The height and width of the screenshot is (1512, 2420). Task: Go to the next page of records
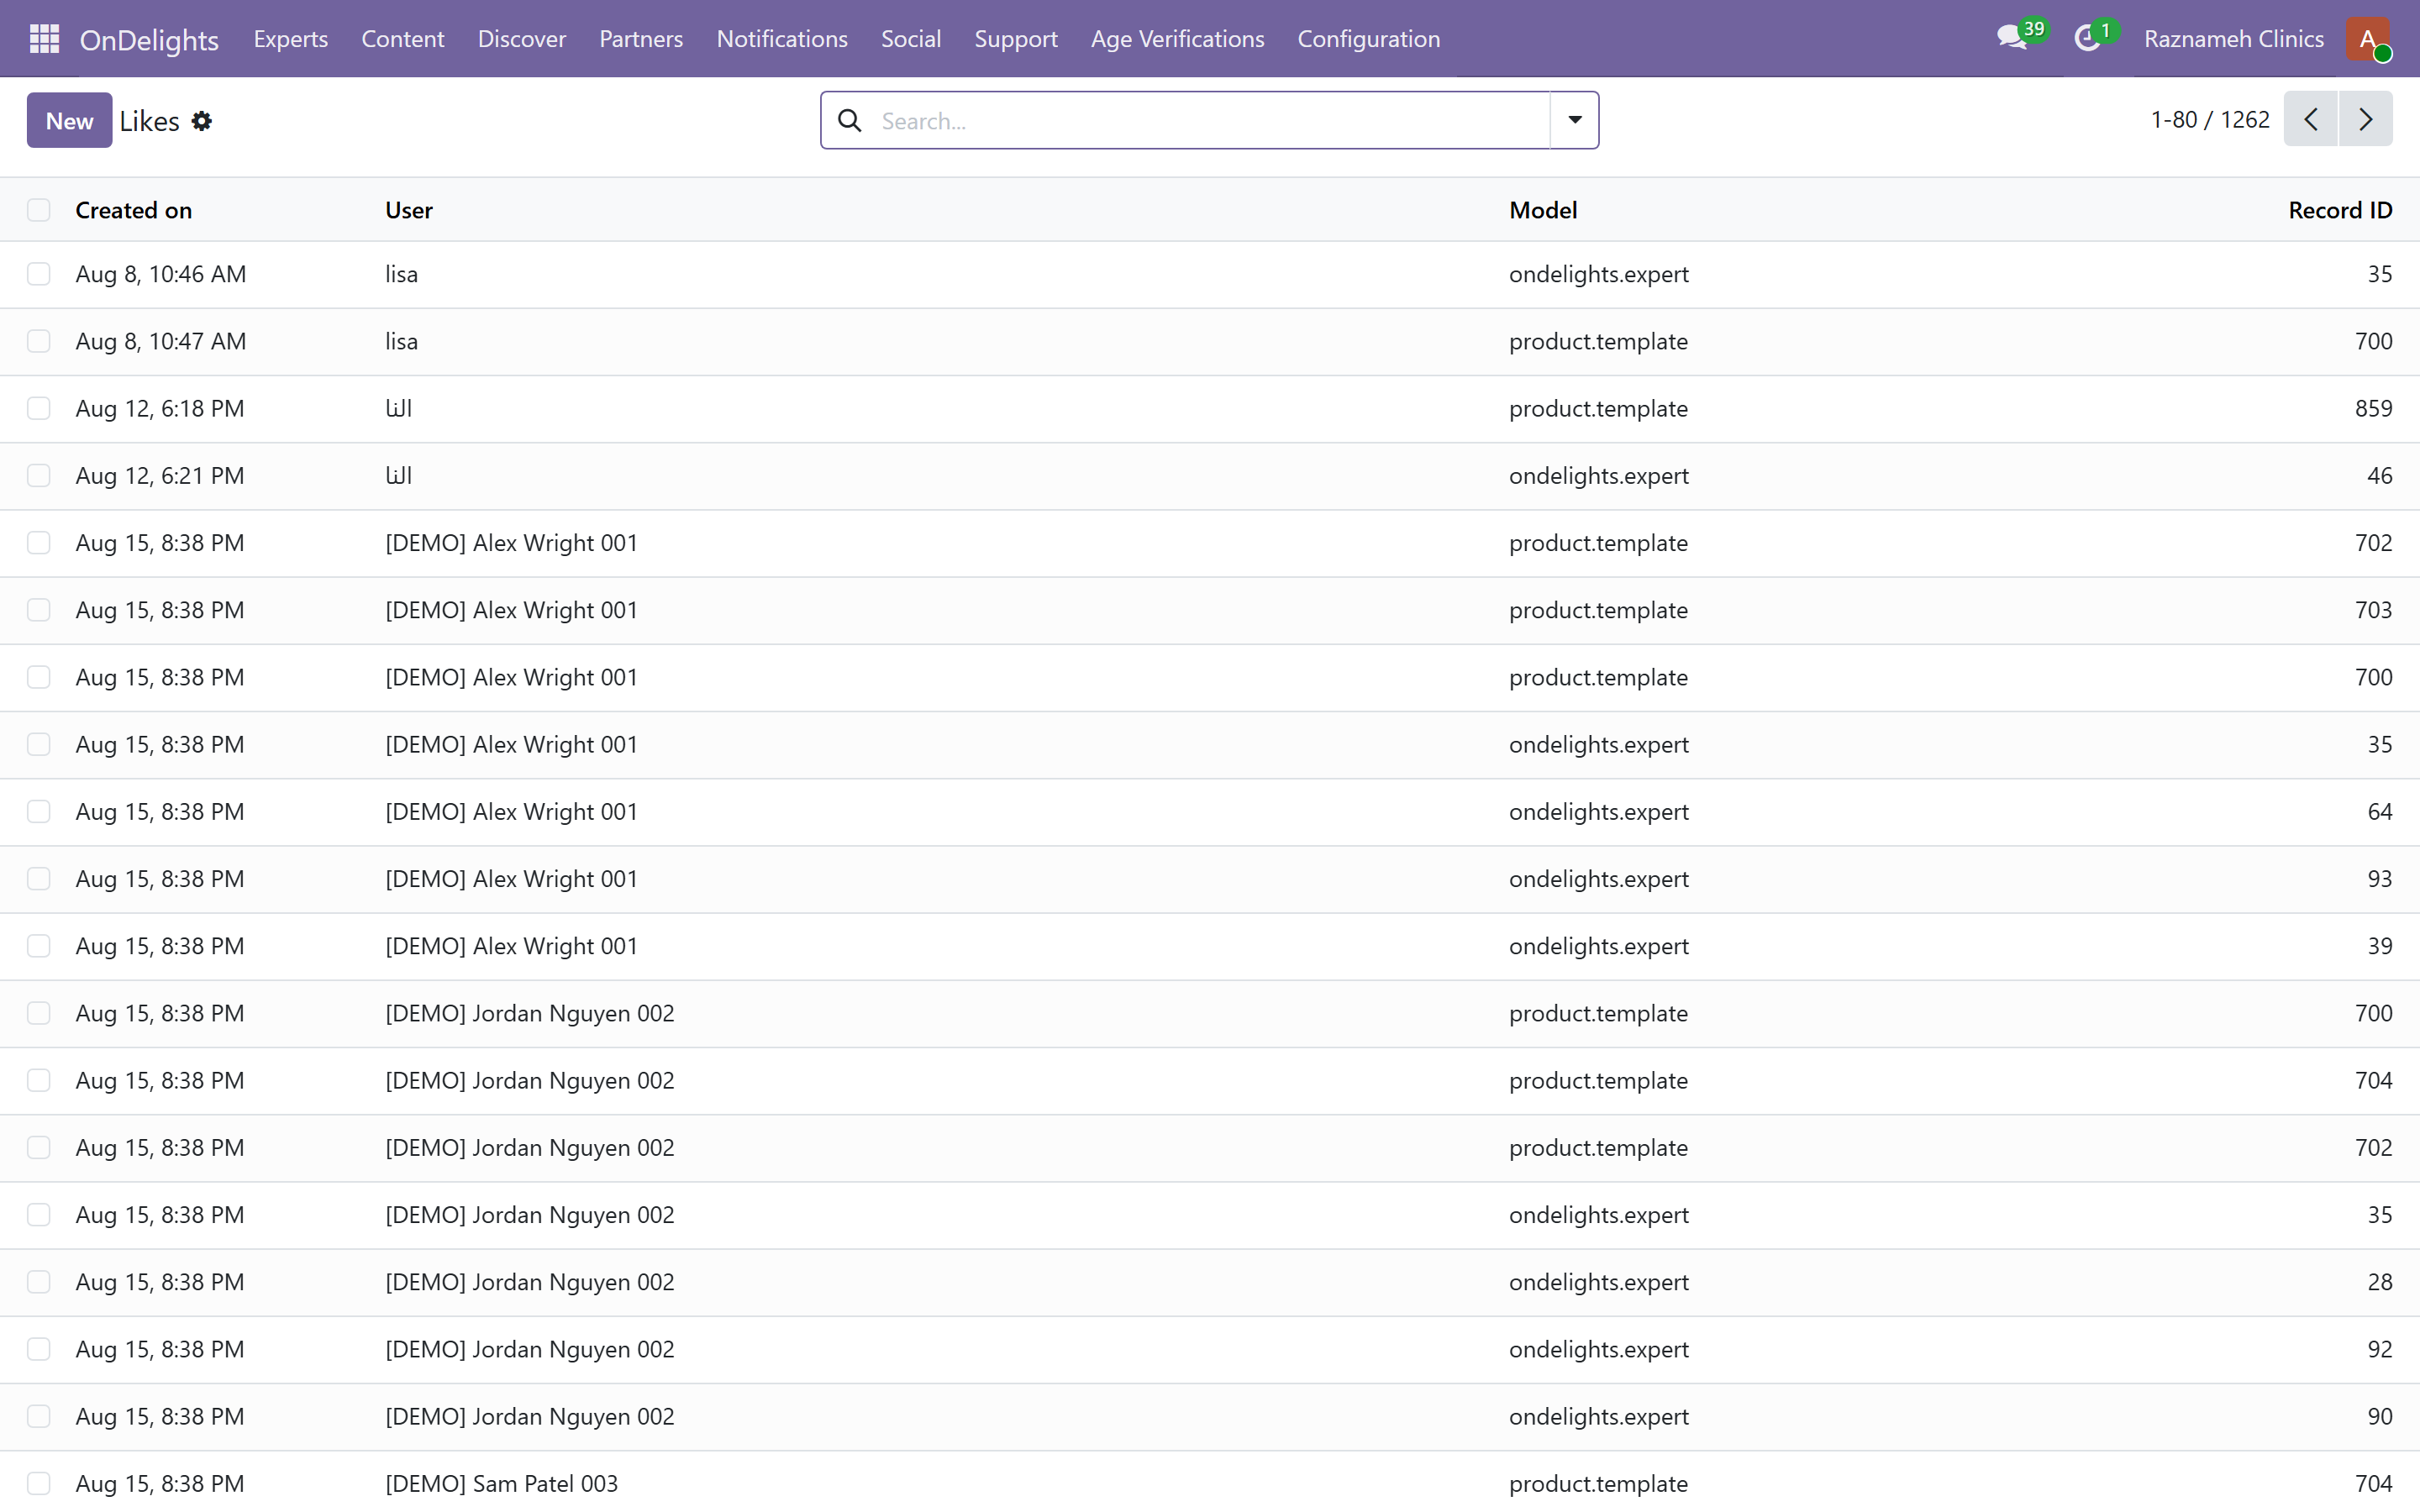(2366, 120)
